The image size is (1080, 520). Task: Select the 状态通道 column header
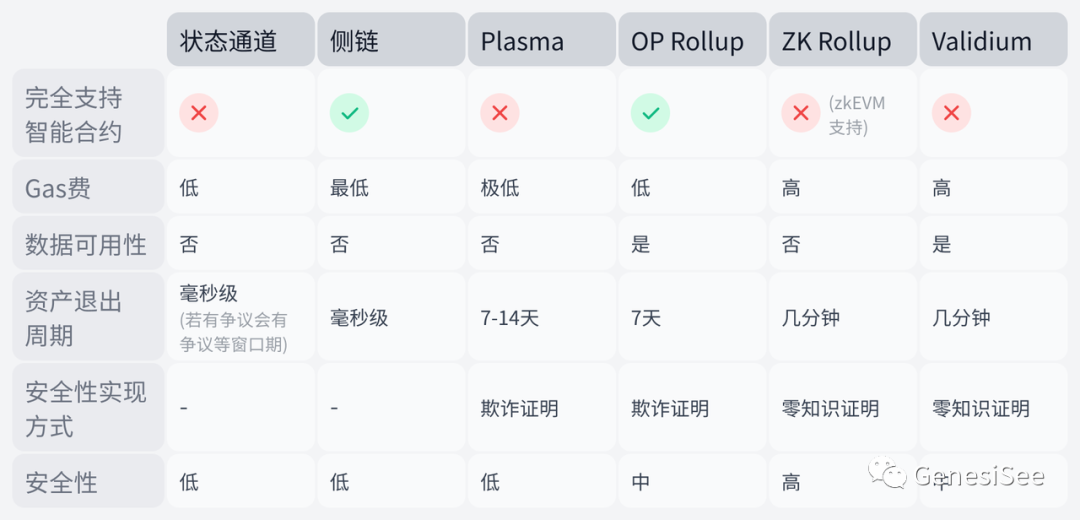[x=228, y=41]
